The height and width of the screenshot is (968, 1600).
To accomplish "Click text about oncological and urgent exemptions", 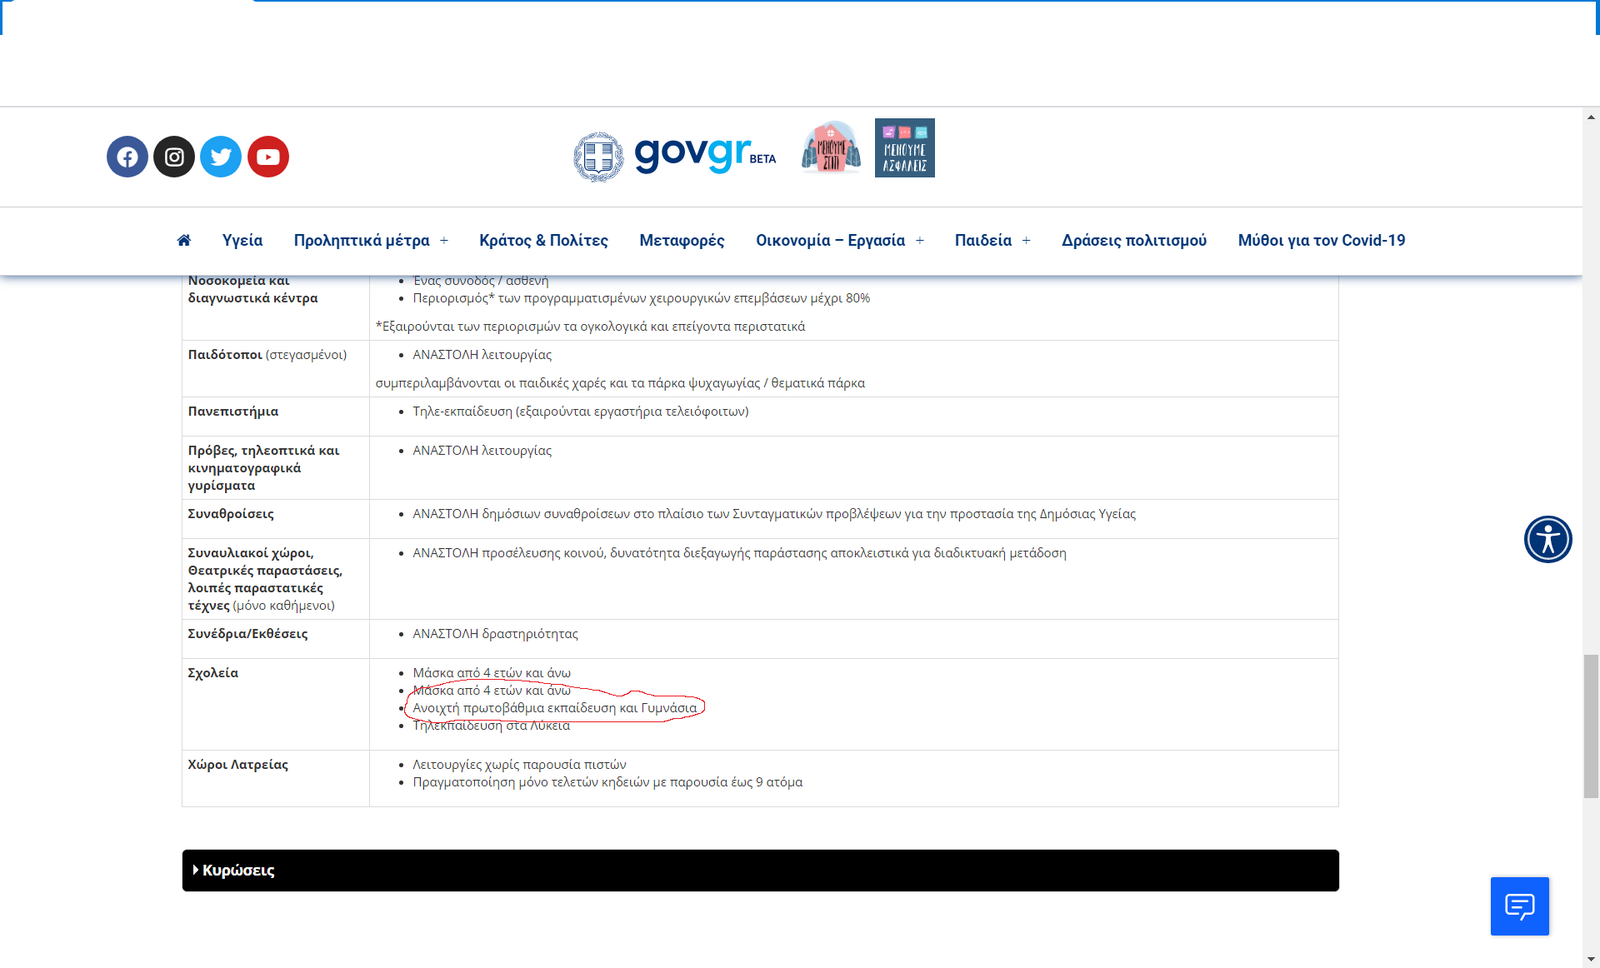I will tap(590, 327).
